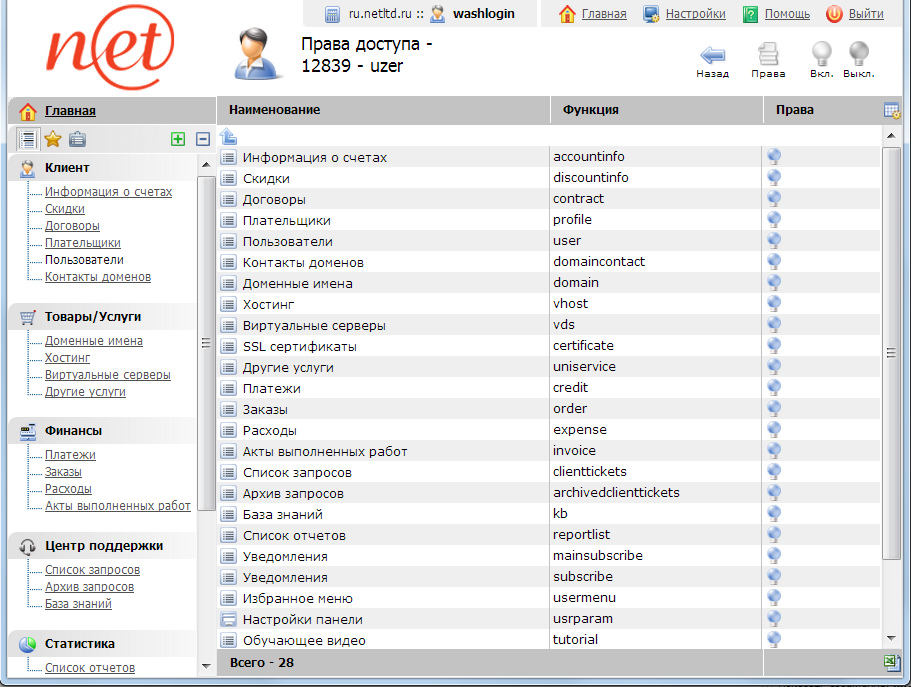The width and height of the screenshot is (911, 687).
Task: Export table with Excel icon at bottom
Action: (x=891, y=662)
